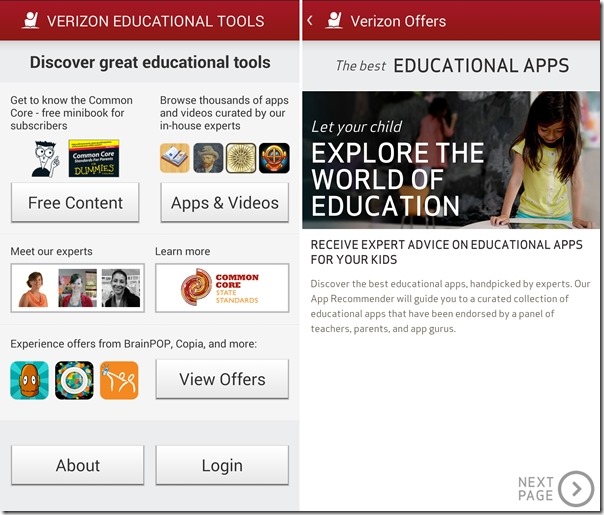The width and height of the screenshot is (604, 515).
Task: Tap the compass rose app icon
Action: (241, 158)
